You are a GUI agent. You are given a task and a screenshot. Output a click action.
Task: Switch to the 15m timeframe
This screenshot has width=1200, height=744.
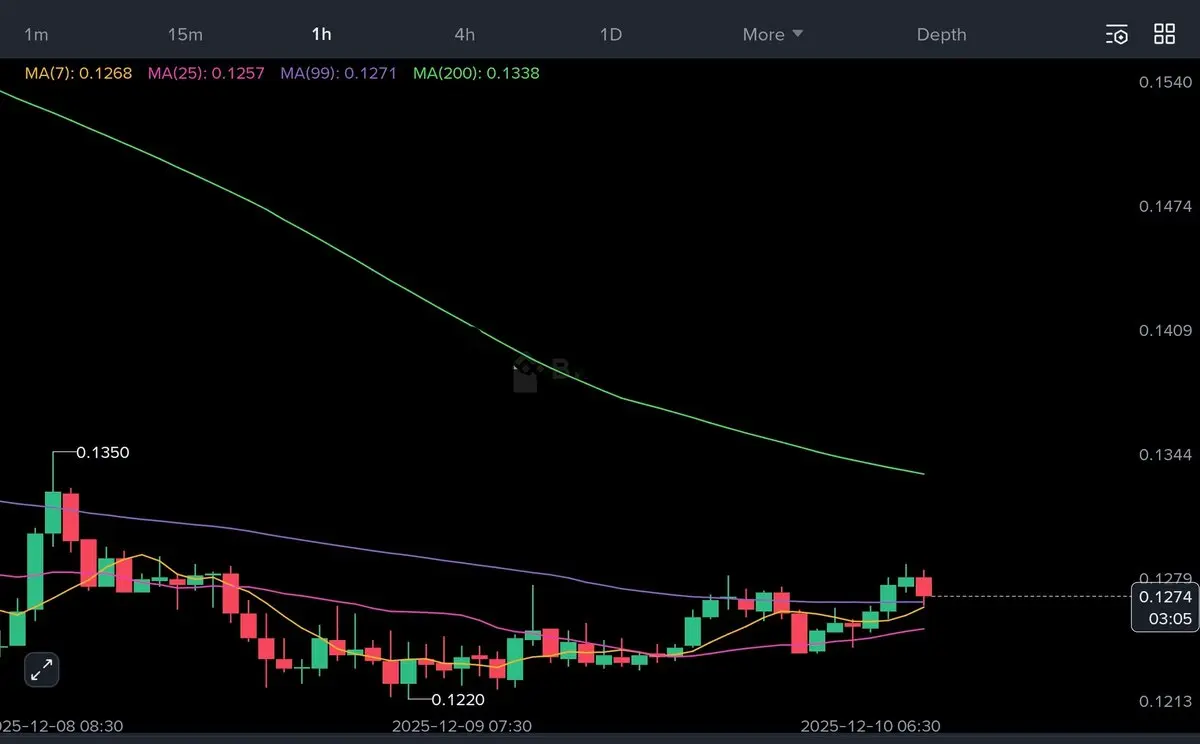185,34
